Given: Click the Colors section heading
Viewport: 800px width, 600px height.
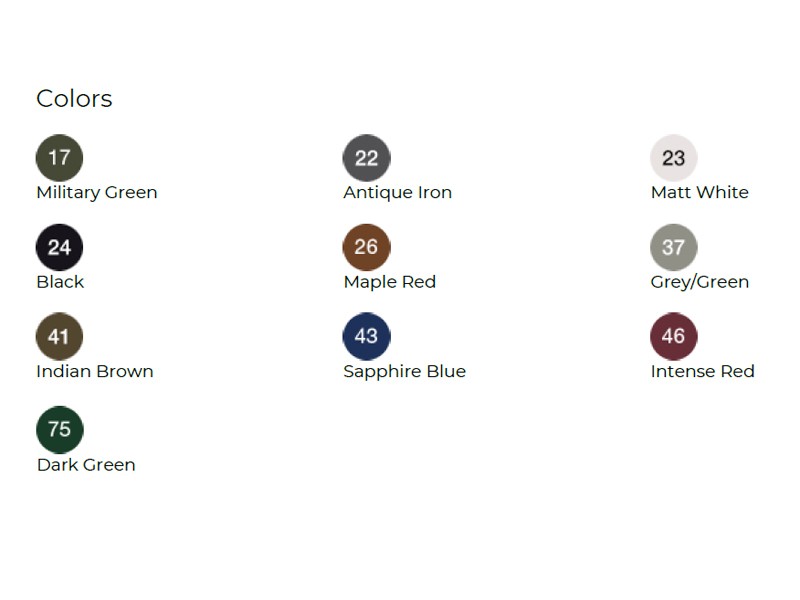Looking at the screenshot, I should coord(74,99).
